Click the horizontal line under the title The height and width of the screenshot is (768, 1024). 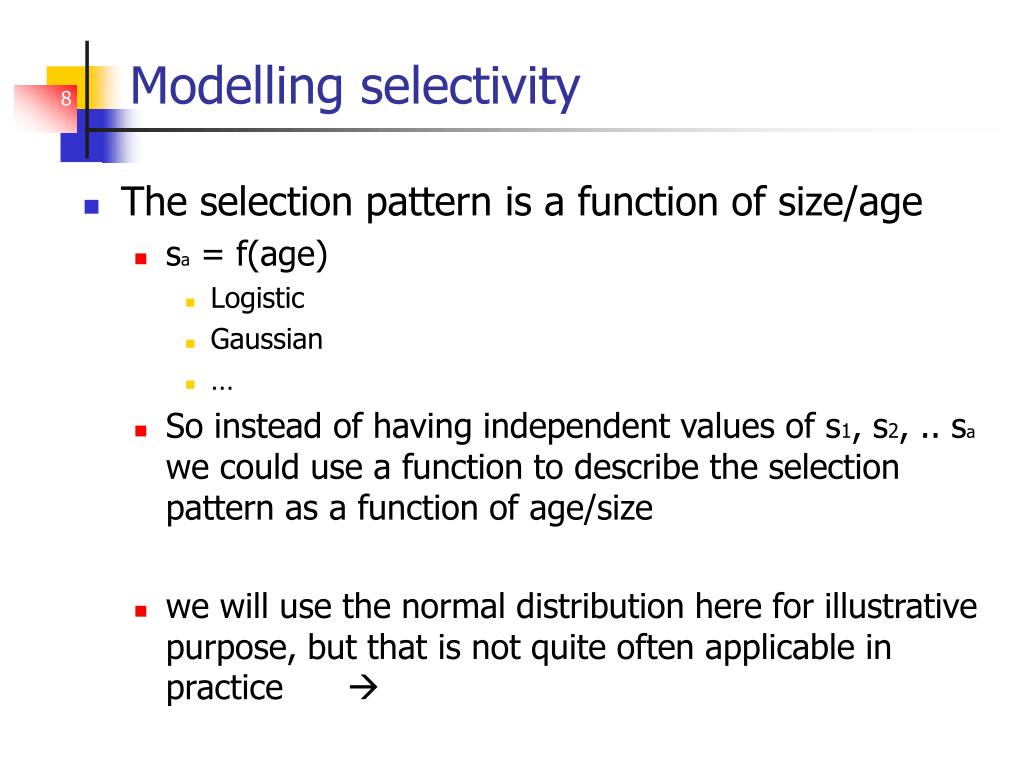(542, 131)
